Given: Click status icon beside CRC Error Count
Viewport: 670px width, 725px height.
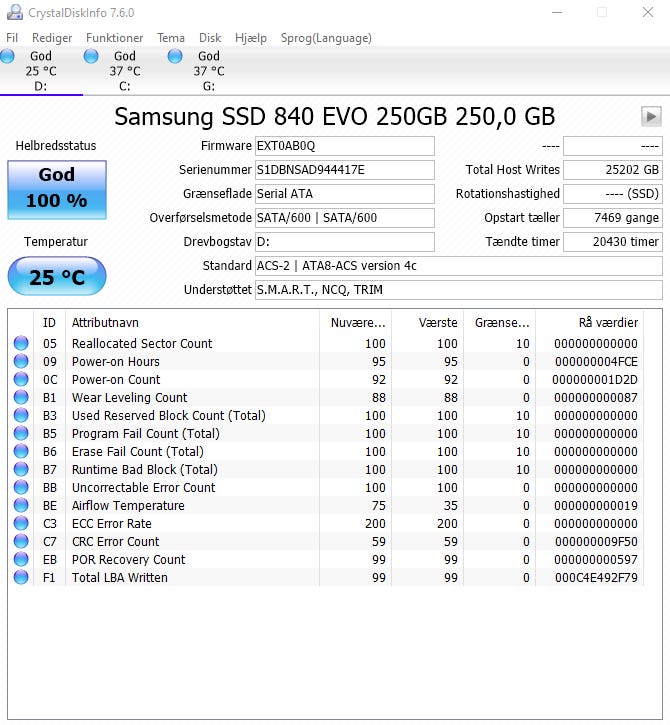Looking at the screenshot, I should (21, 542).
